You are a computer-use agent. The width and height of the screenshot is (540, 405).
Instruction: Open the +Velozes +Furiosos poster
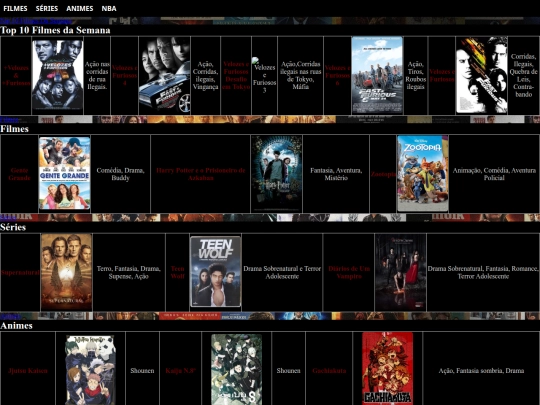coord(58,76)
